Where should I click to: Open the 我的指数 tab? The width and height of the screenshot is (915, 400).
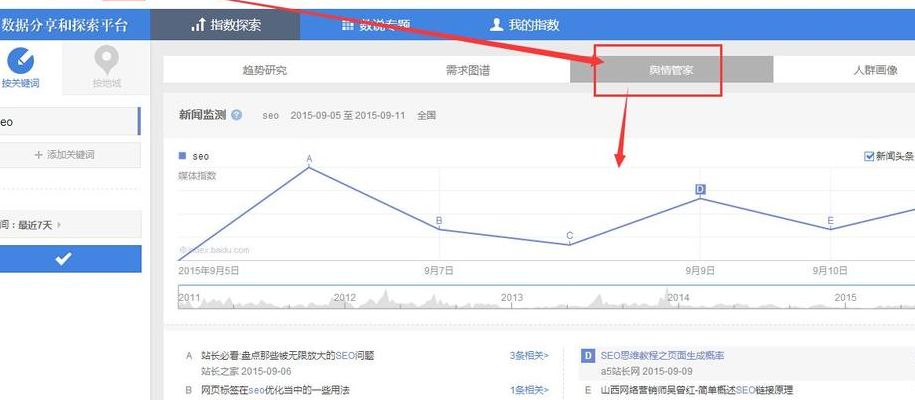[525, 25]
